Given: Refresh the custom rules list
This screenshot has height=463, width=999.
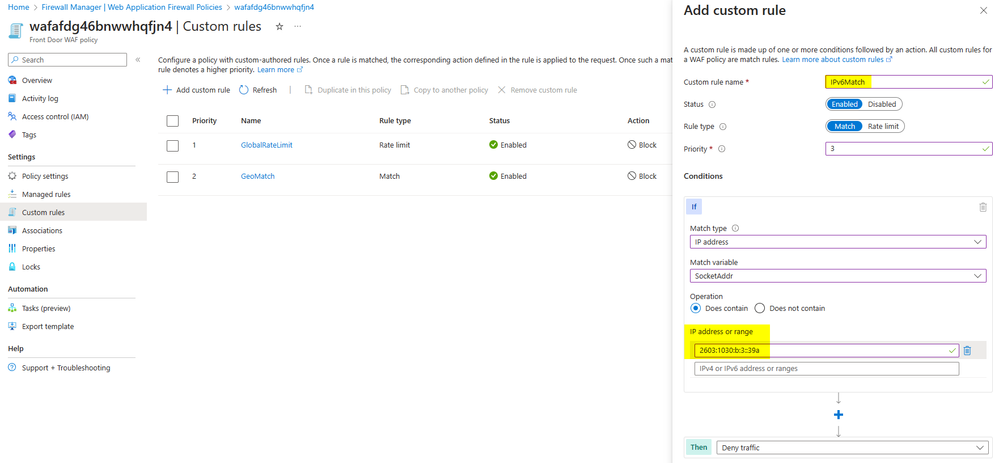Looking at the screenshot, I should coord(258,90).
